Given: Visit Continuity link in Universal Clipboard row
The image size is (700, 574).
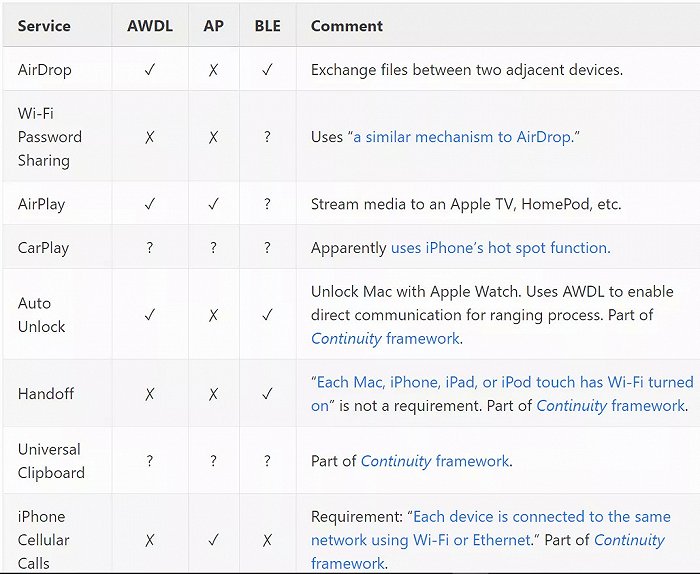Looking at the screenshot, I should pos(396,461).
